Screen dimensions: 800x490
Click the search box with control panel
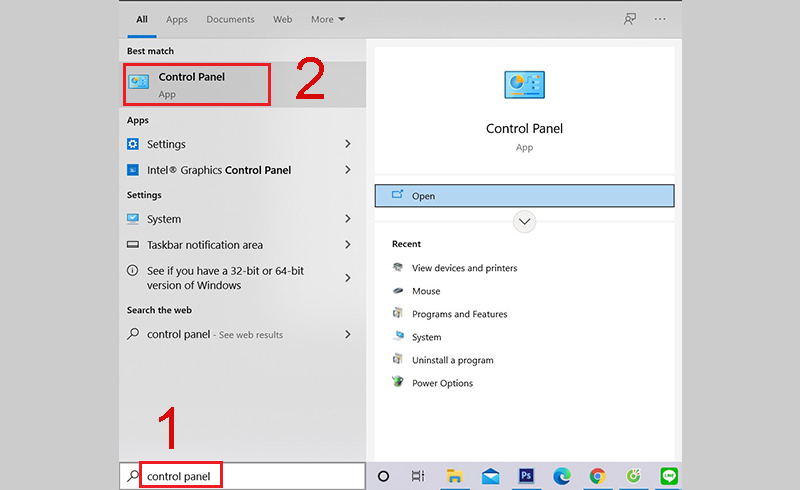point(242,476)
